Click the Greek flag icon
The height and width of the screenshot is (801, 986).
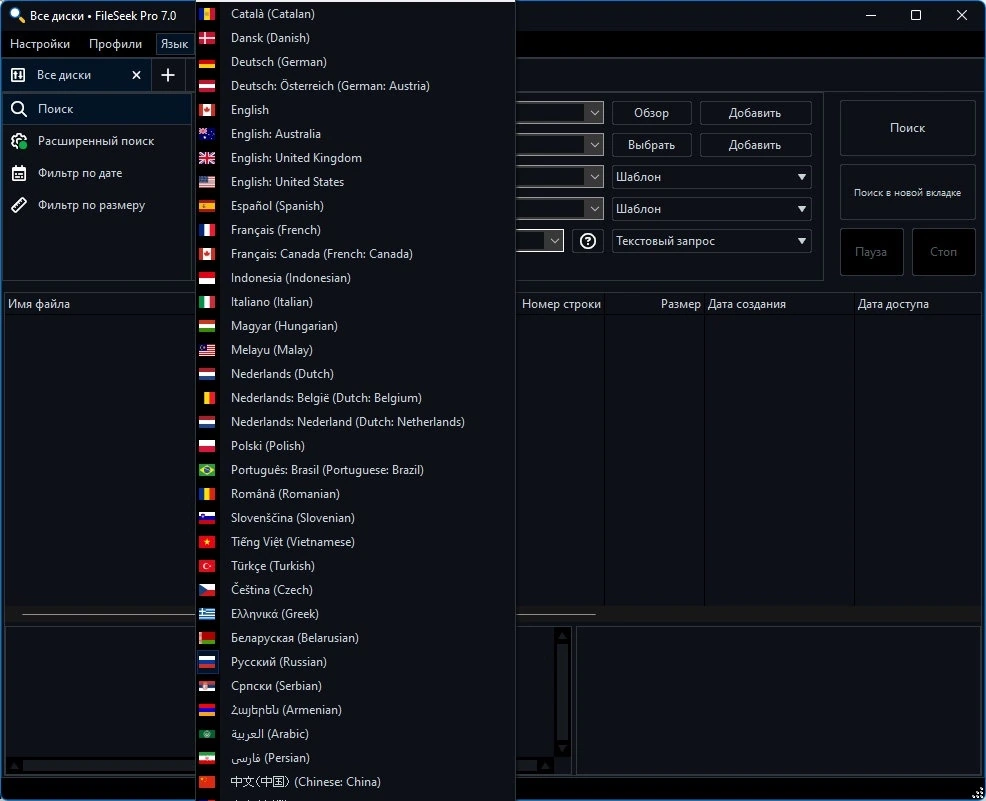point(207,614)
